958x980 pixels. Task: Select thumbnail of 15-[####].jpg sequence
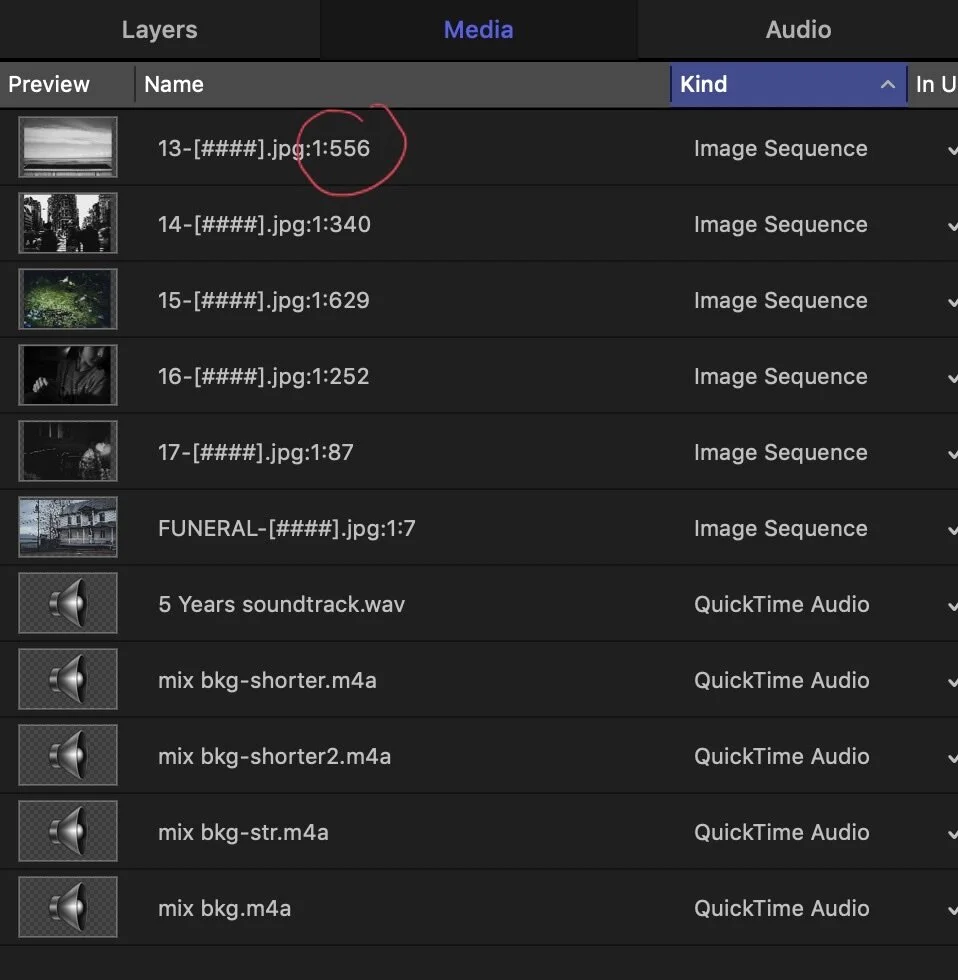coord(67,299)
